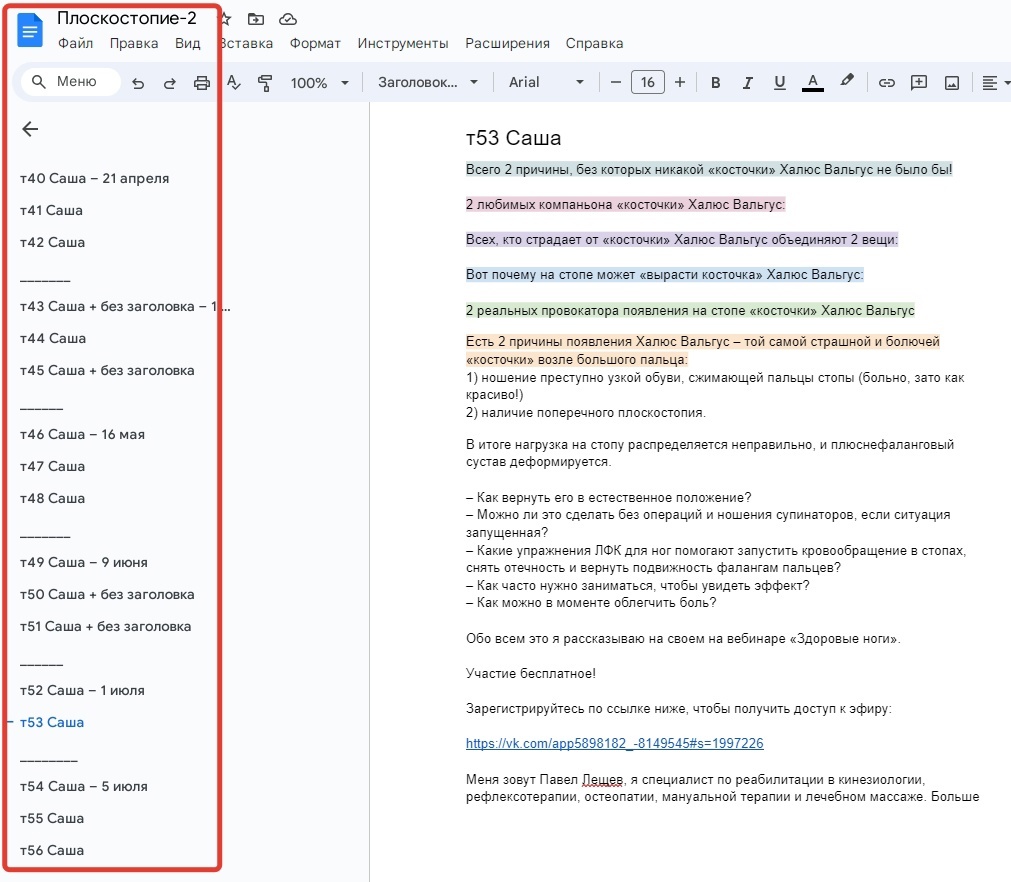Open the Формат menu
1011x882 pixels.
[315, 43]
